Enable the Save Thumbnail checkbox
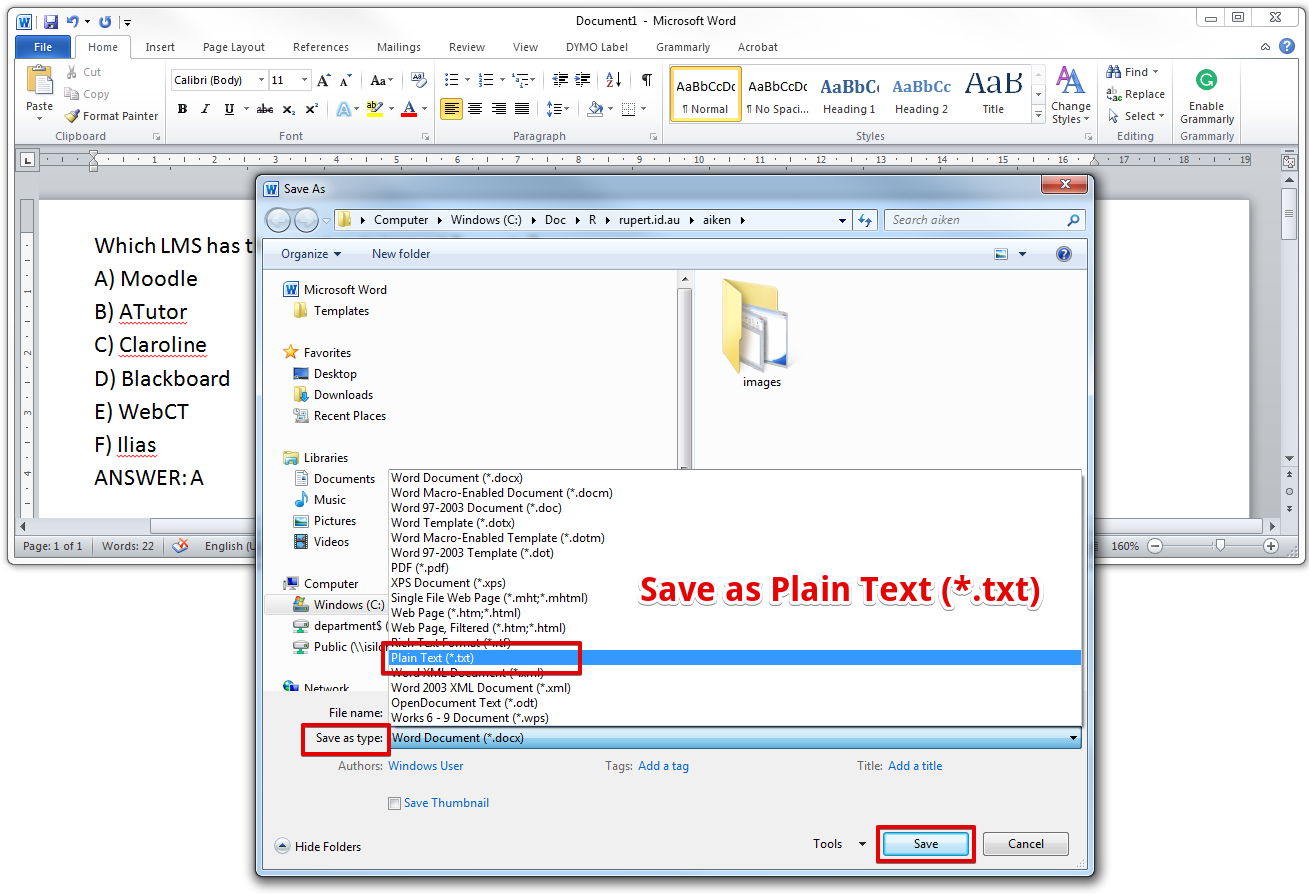This screenshot has height=894, width=1309. point(395,803)
